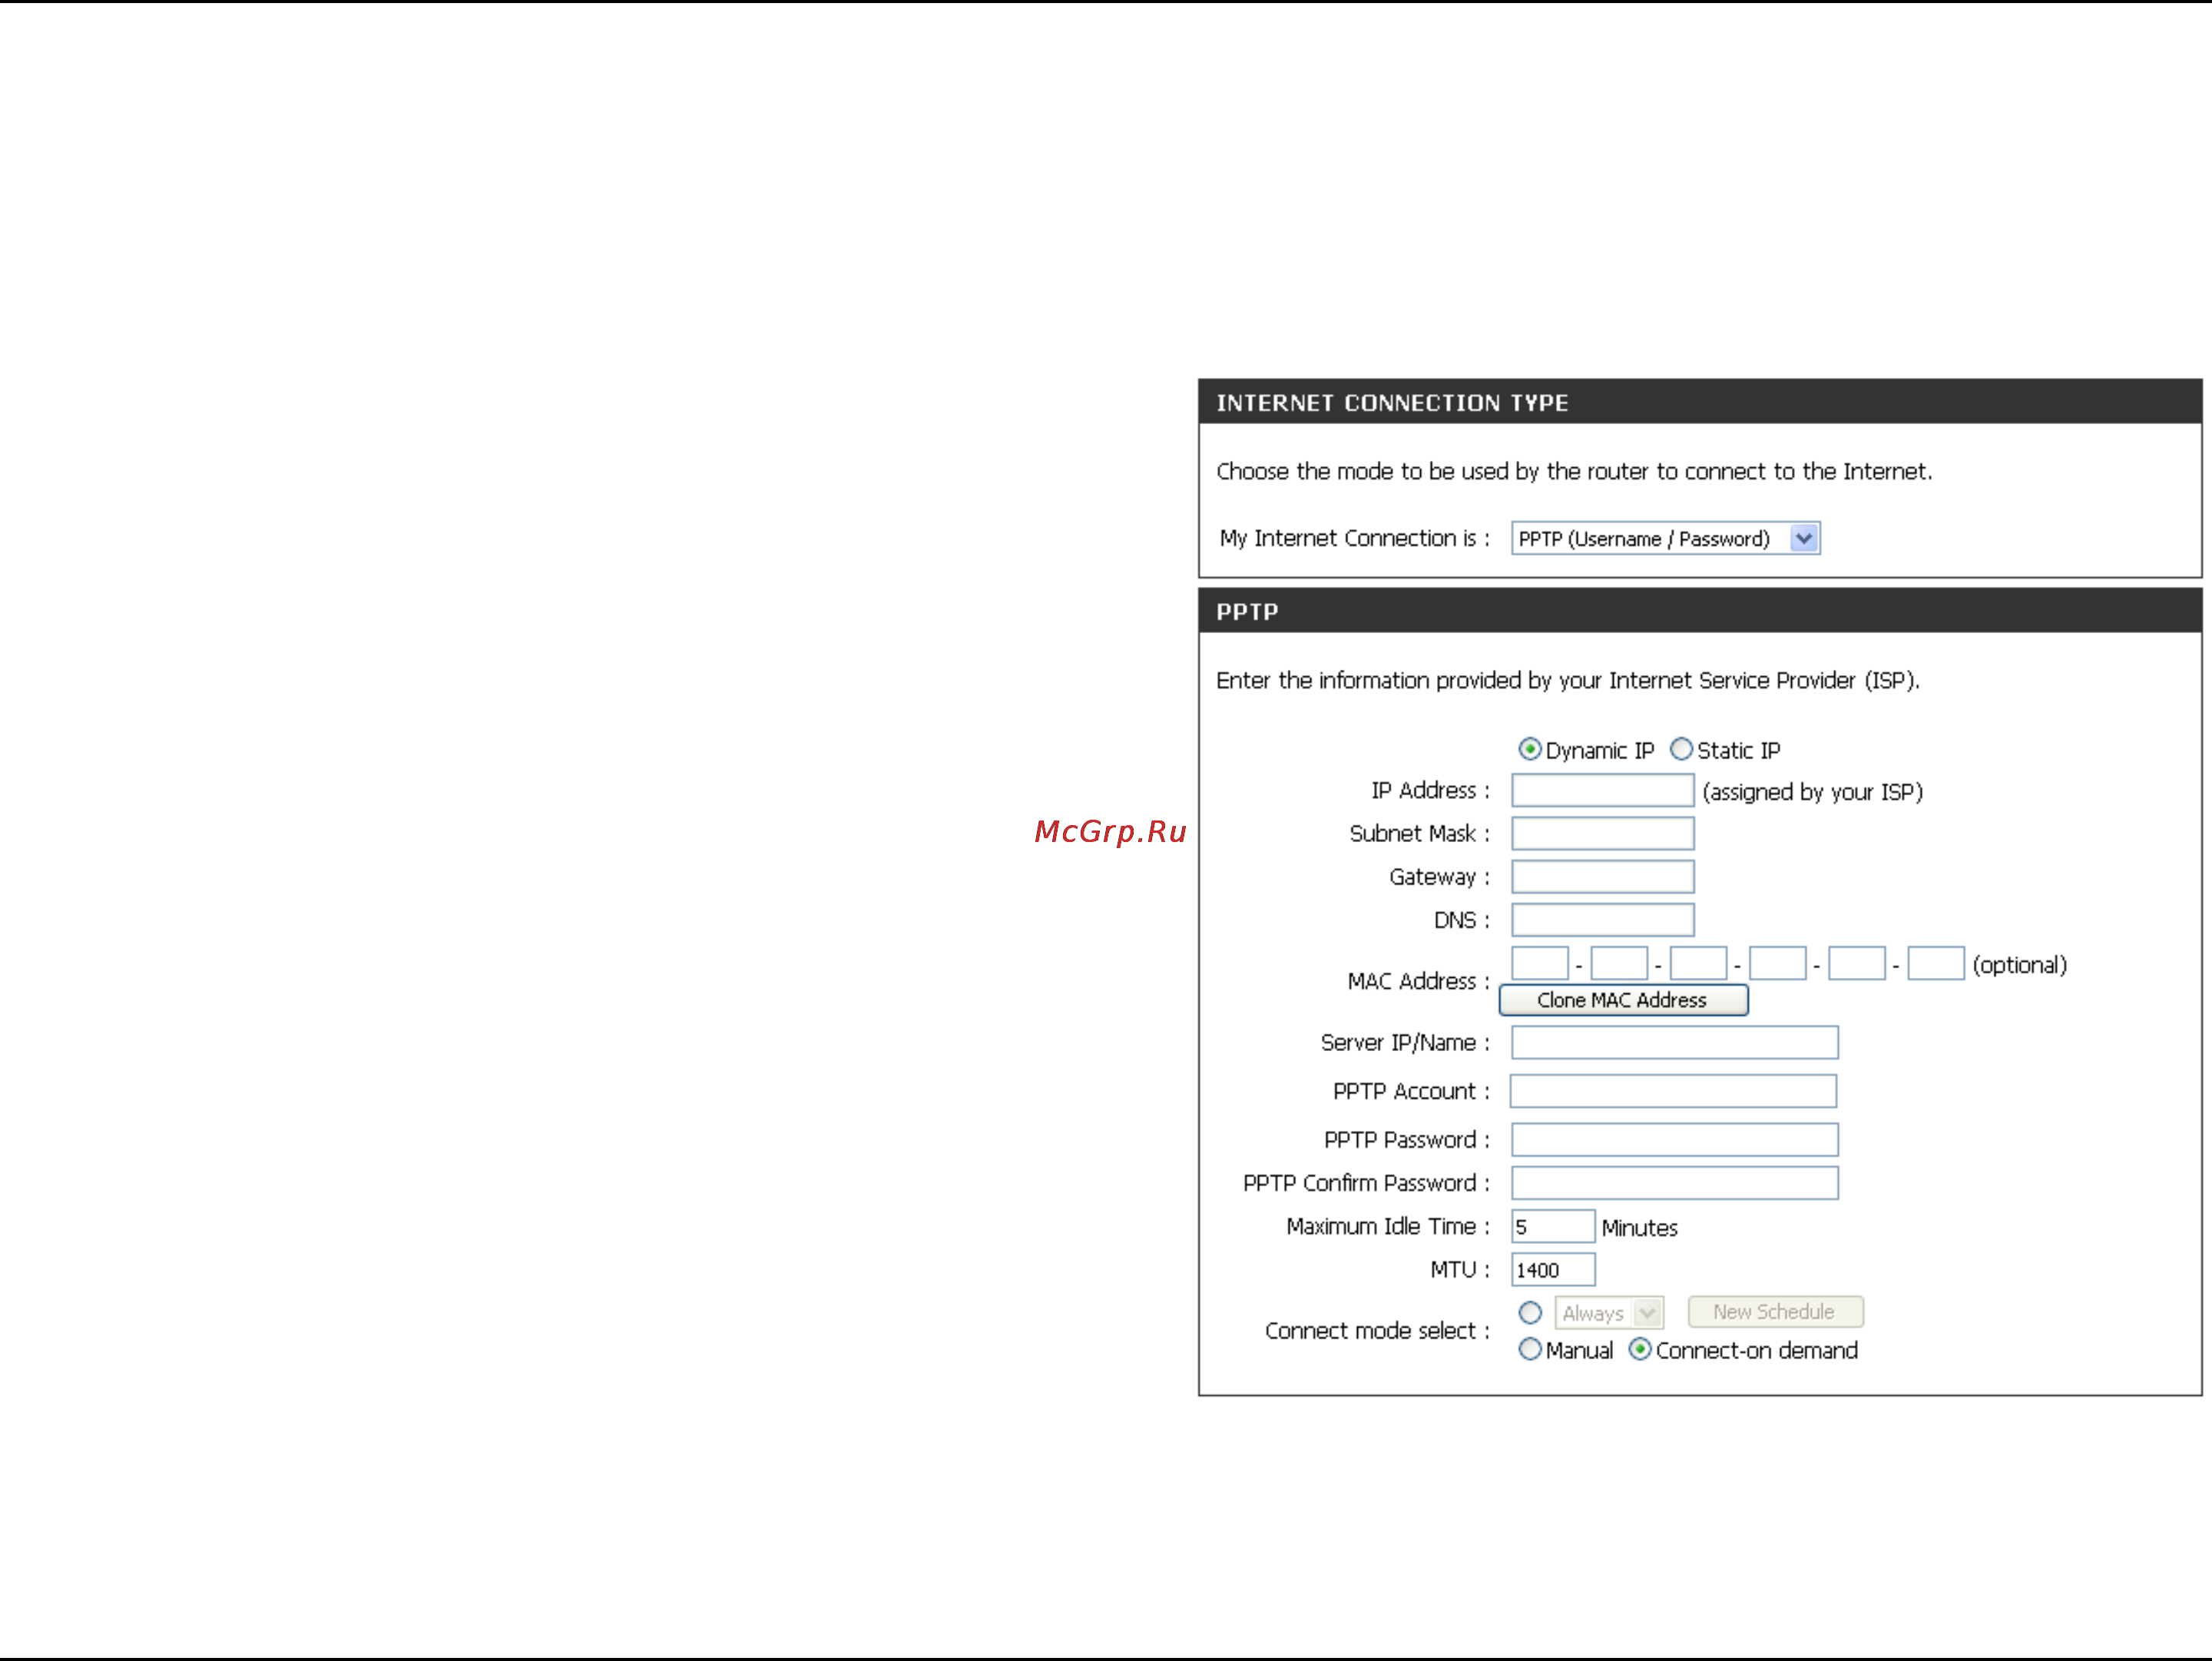2212x1661 pixels.
Task: Click the DNS input field
Action: pos(1602,919)
